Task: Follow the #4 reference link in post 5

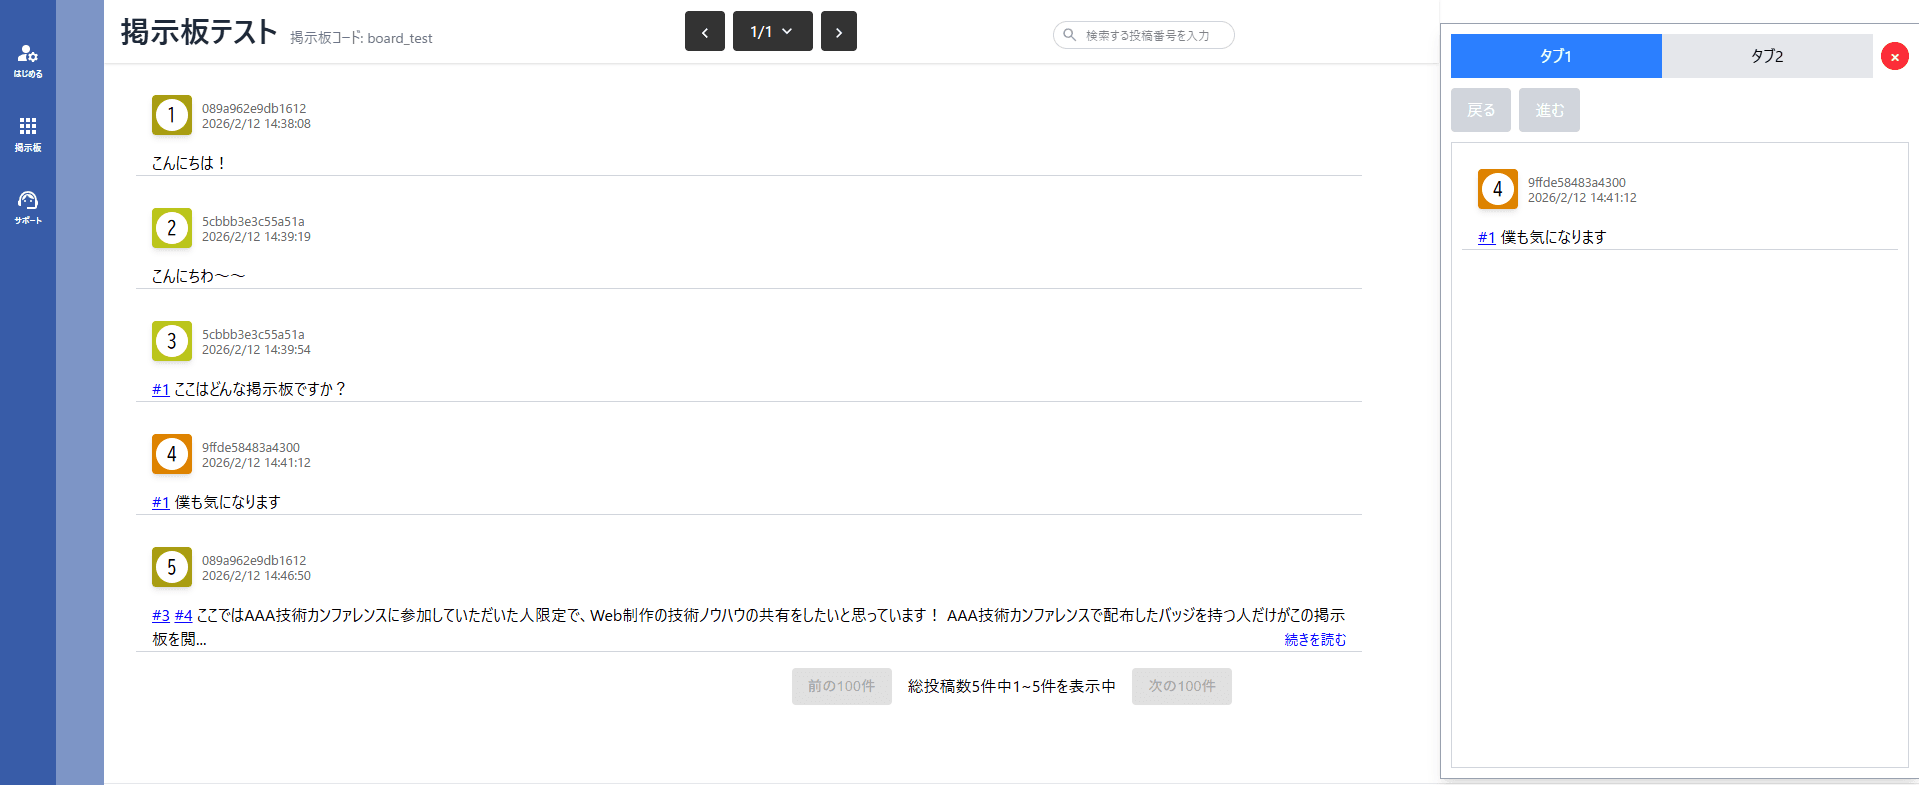Action: pyautogui.click(x=183, y=616)
